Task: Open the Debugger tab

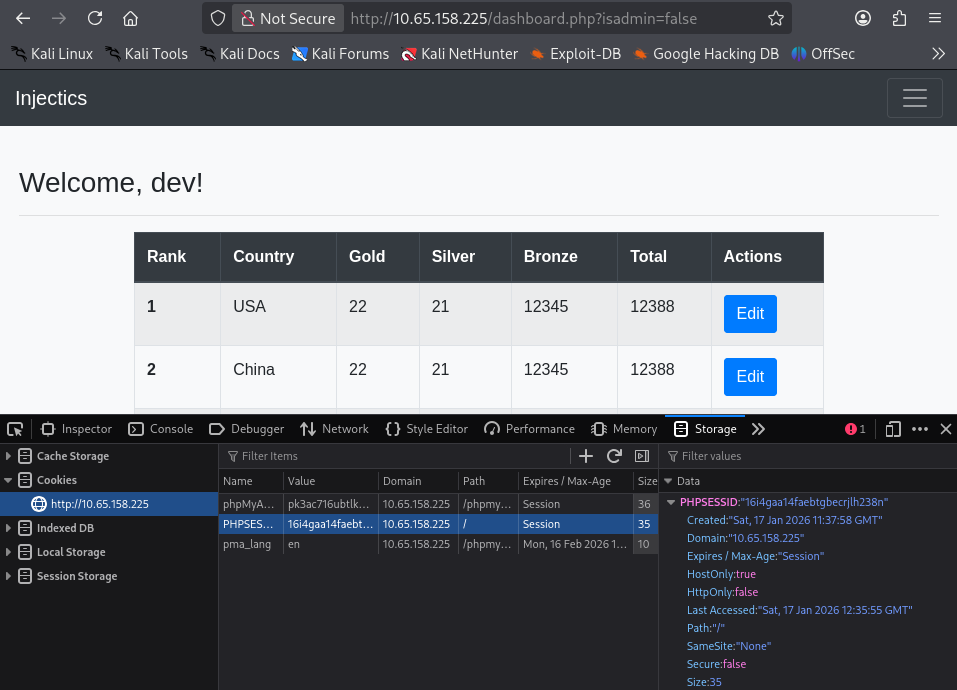Action: point(247,429)
